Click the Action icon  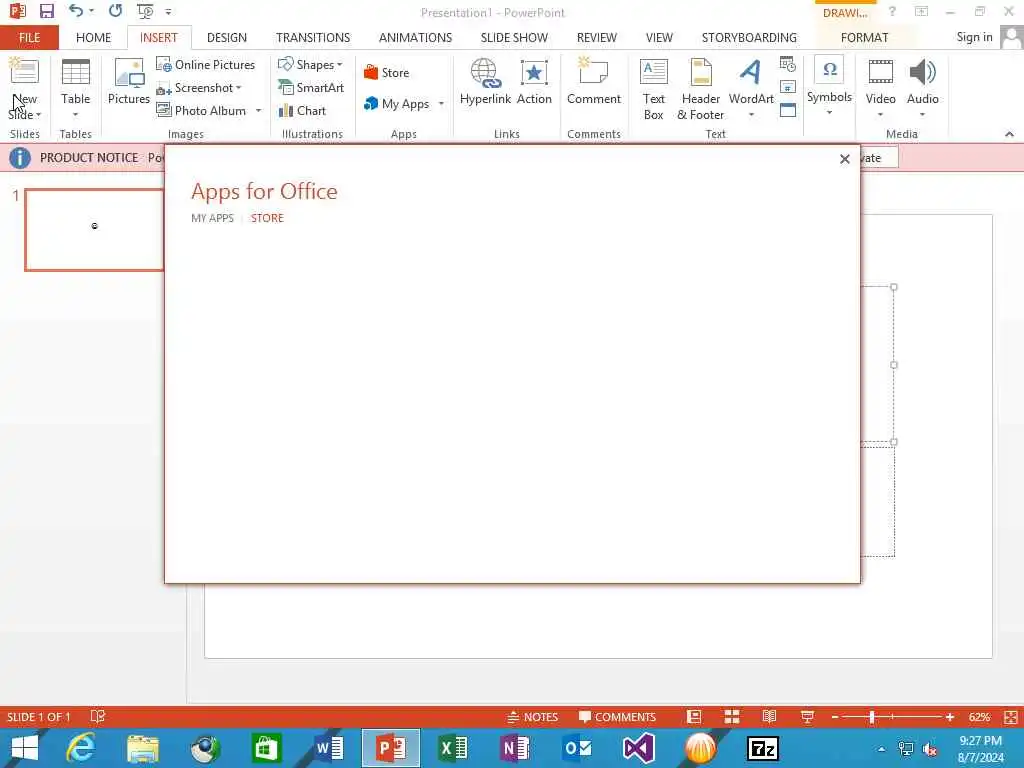pyautogui.click(x=534, y=81)
